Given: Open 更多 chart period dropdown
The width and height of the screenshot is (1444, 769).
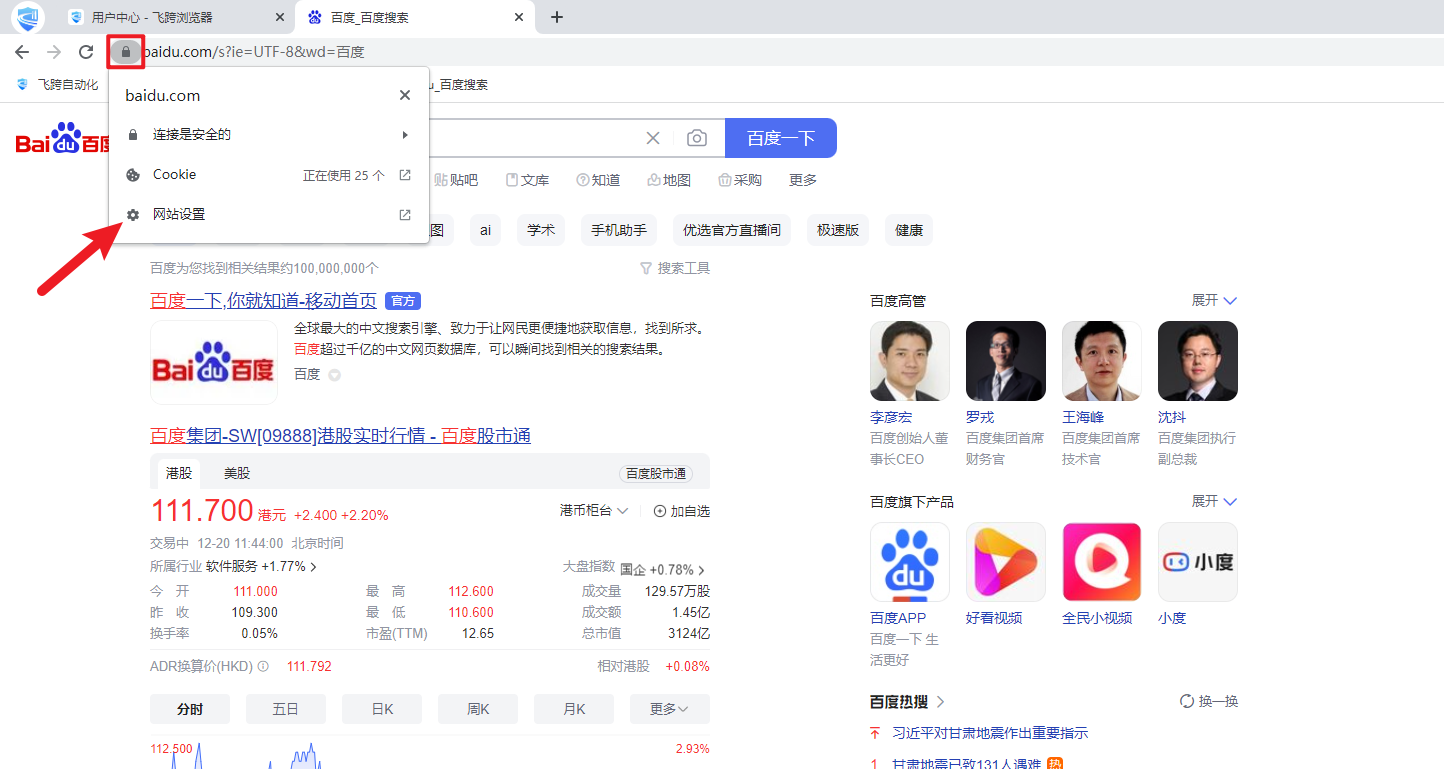Looking at the screenshot, I should 670,709.
